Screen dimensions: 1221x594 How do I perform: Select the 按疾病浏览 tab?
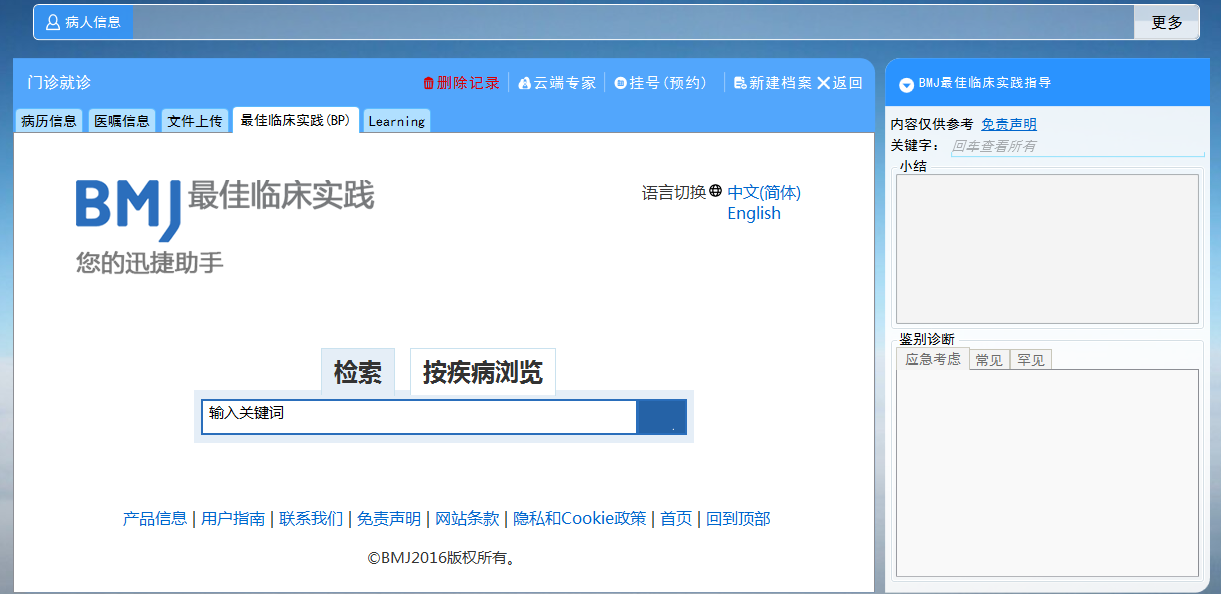click(483, 373)
